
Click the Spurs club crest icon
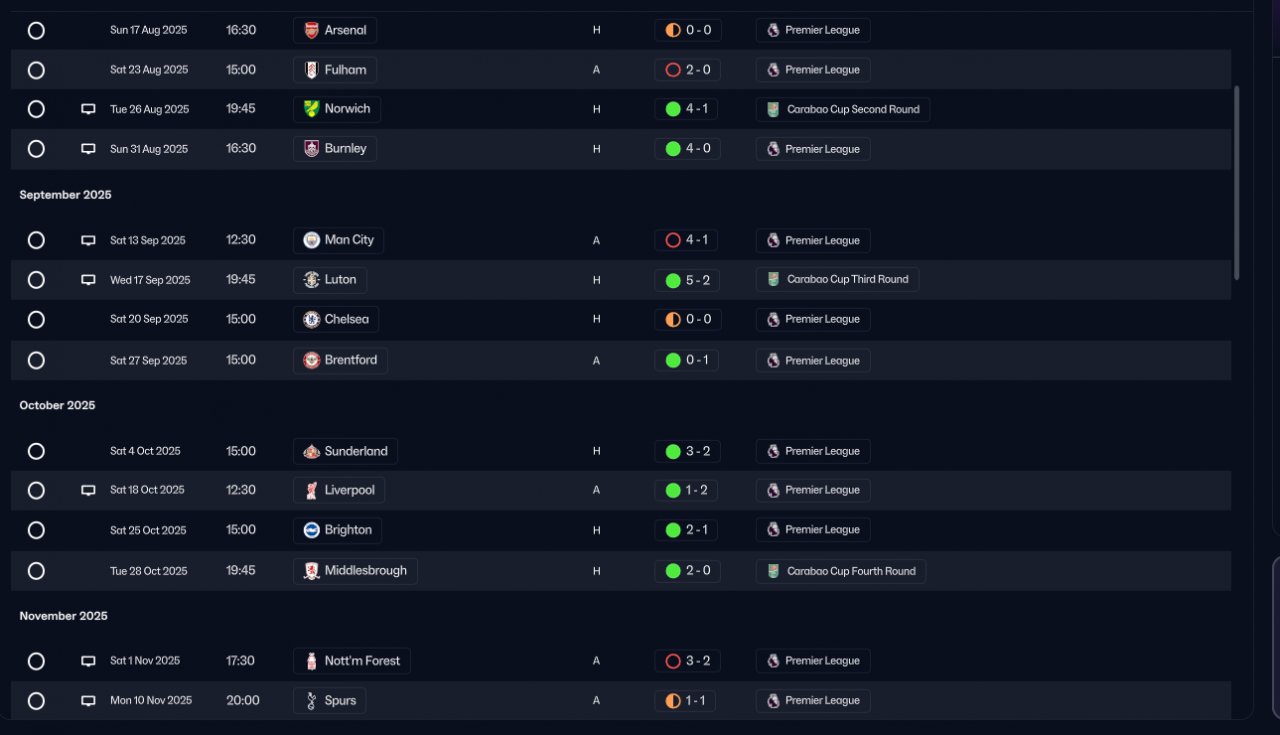(x=312, y=701)
